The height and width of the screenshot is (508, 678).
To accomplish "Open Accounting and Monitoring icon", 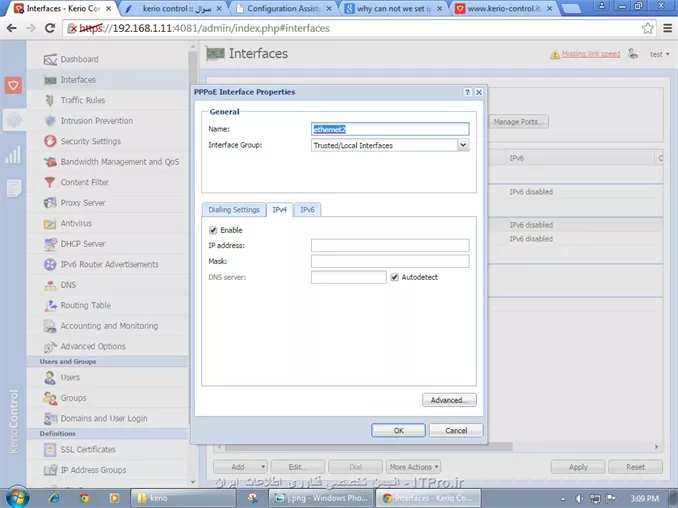I will [x=50, y=326].
